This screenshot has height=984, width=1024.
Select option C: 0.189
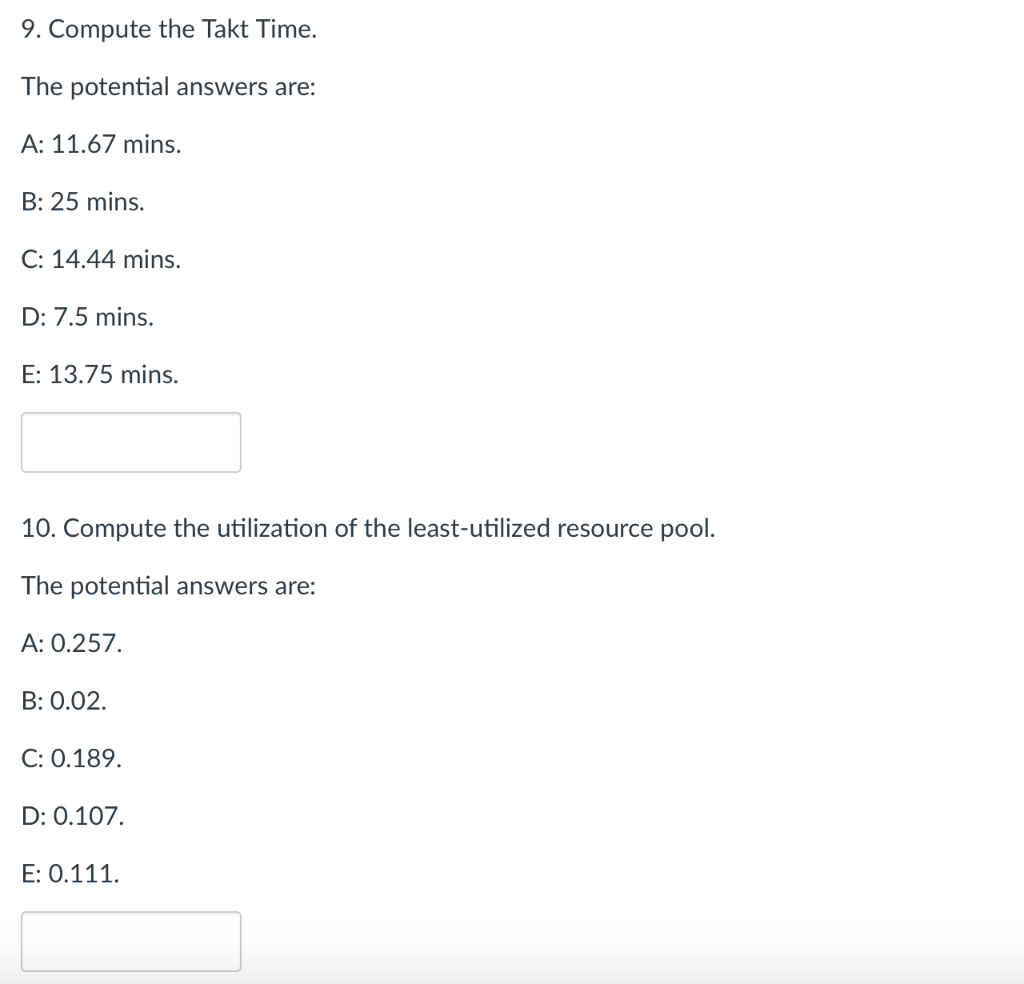coord(72,759)
